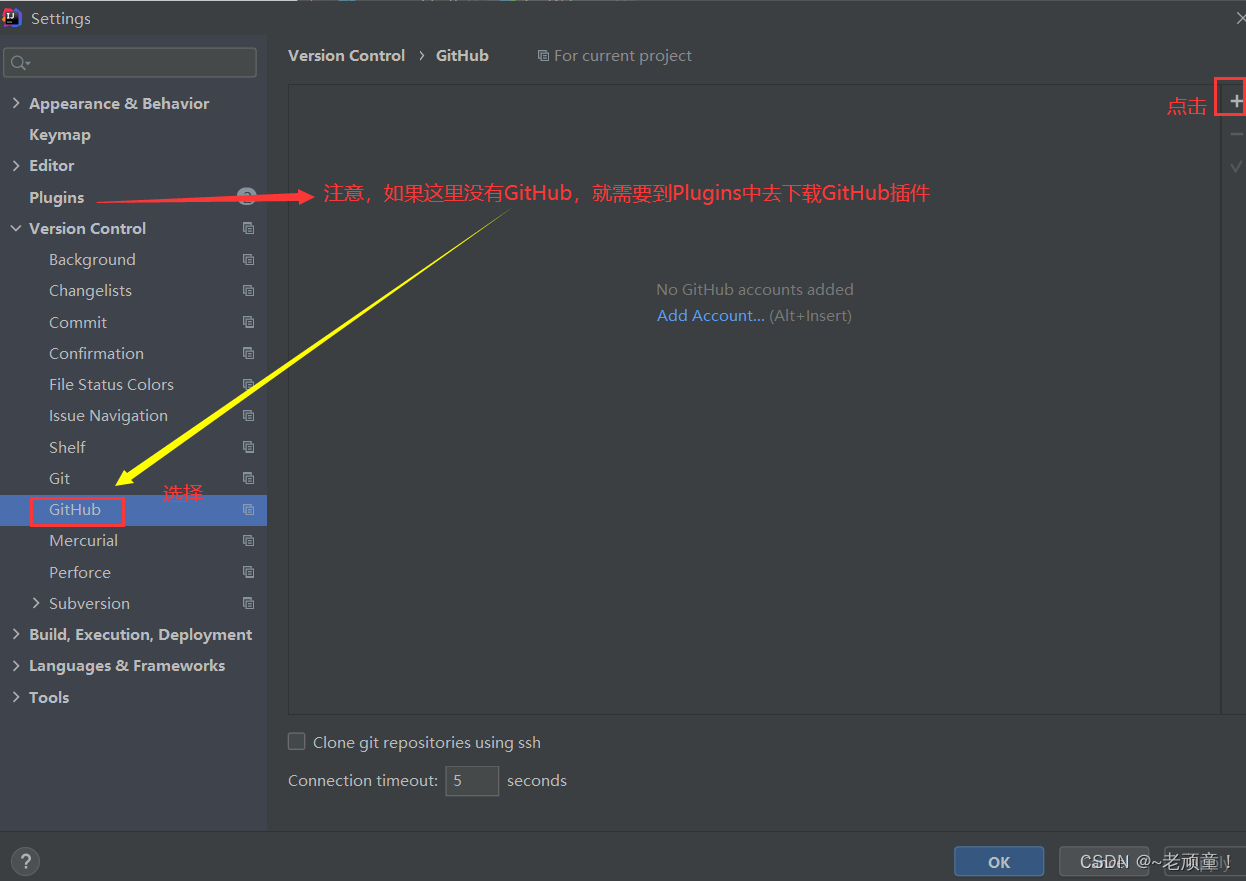Screen dimensions: 1246x881
Task: Click the Add Account link
Action: tap(711, 315)
